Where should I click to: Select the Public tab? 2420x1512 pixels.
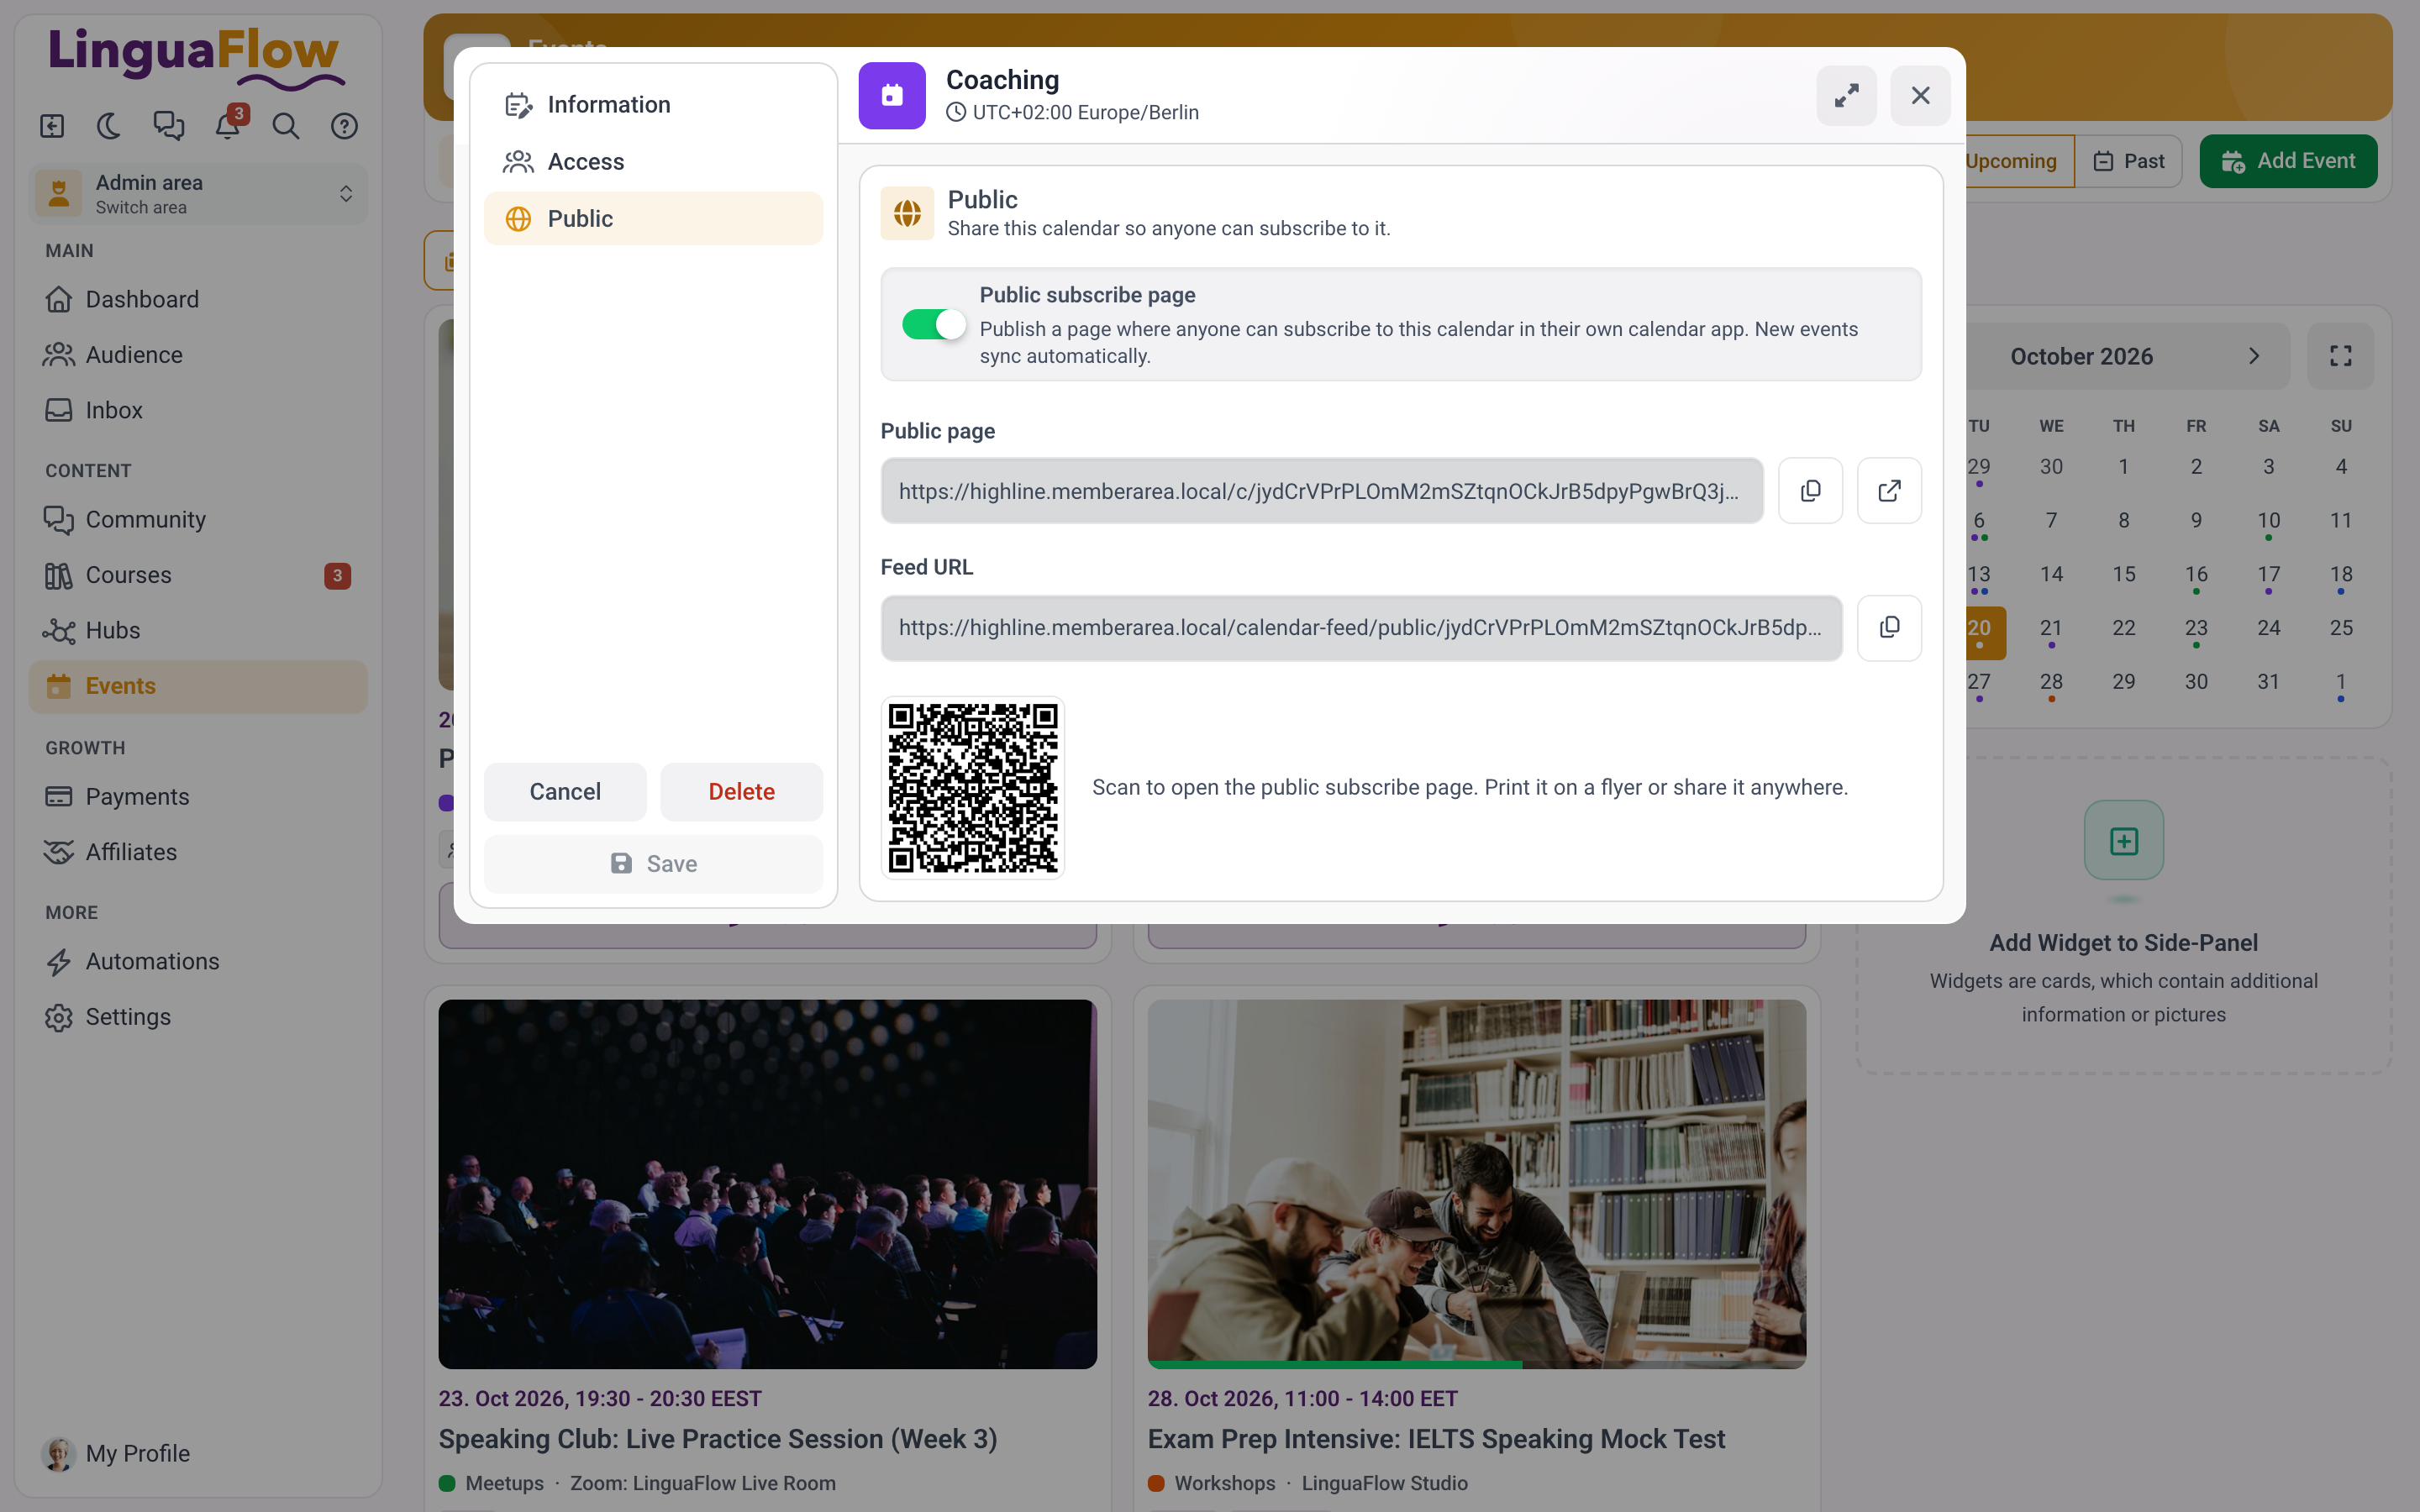(x=654, y=218)
